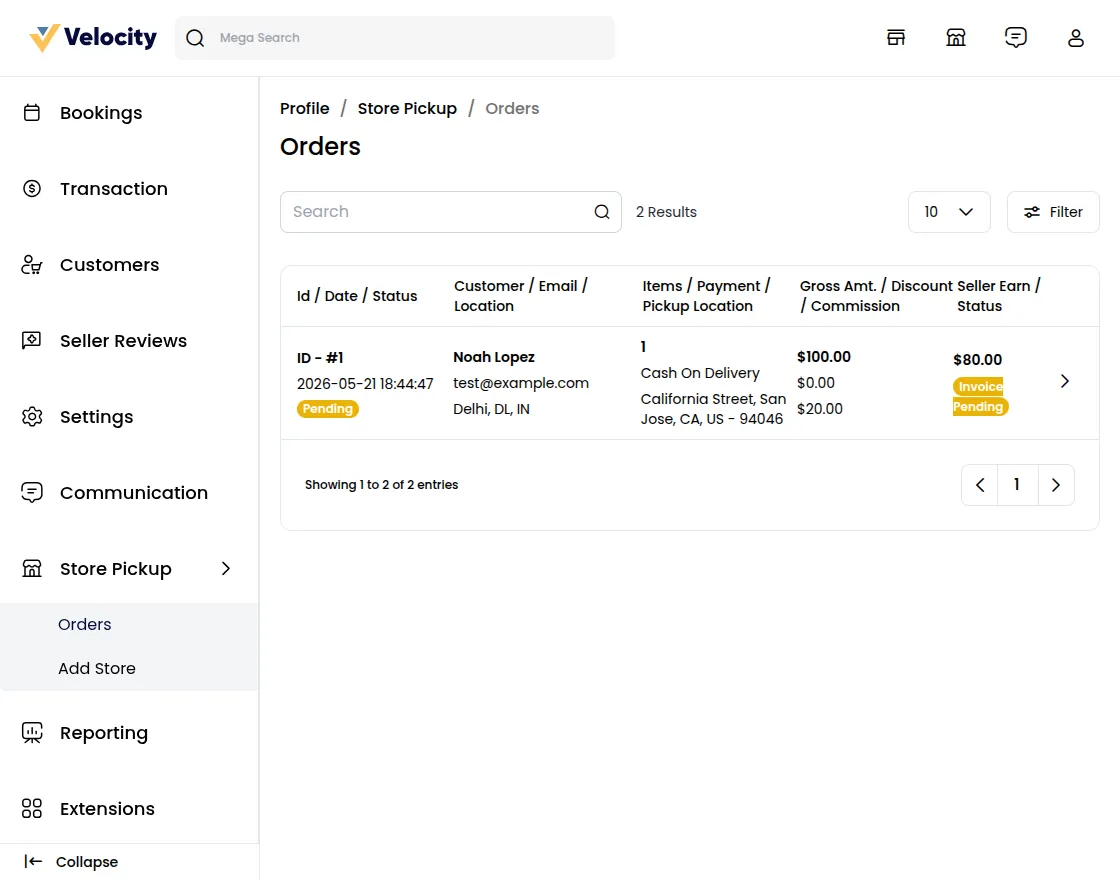This screenshot has height=880, width=1120.
Task: Go to previous page arrow
Action: (x=980, y=485)
